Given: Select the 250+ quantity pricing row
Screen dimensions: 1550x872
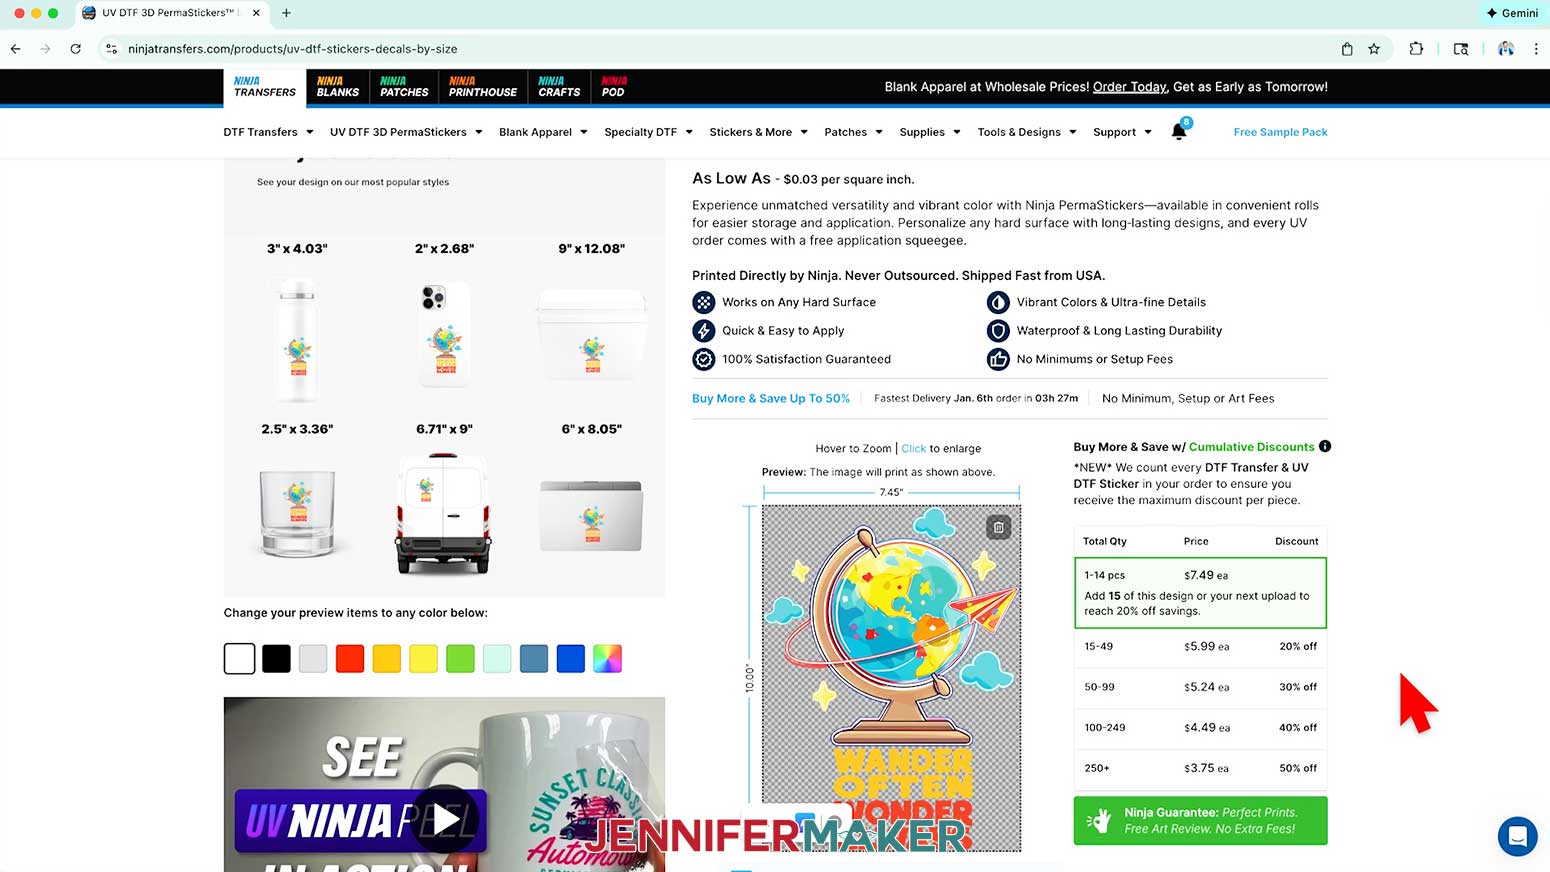Looking at the screenshot, I should 1200,768.
